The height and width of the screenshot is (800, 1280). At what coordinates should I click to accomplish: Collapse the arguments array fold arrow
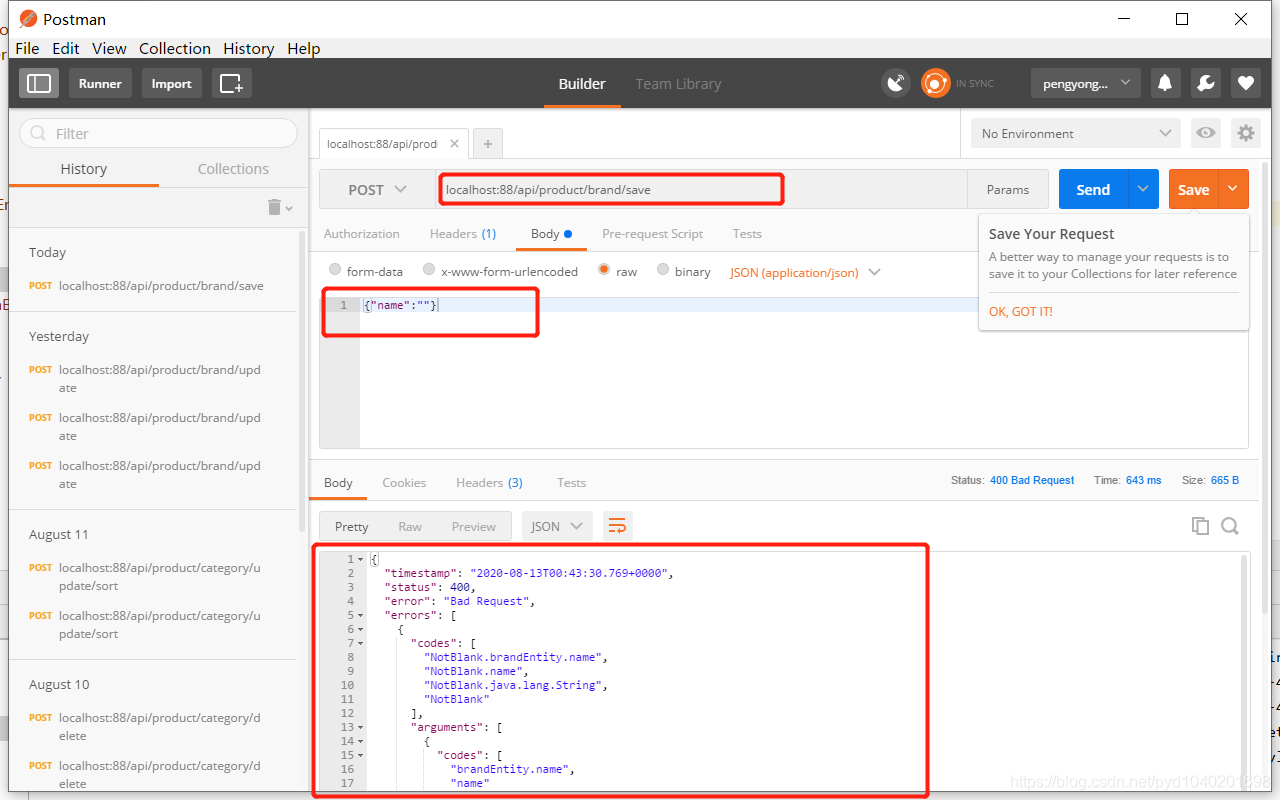(360, 728)
